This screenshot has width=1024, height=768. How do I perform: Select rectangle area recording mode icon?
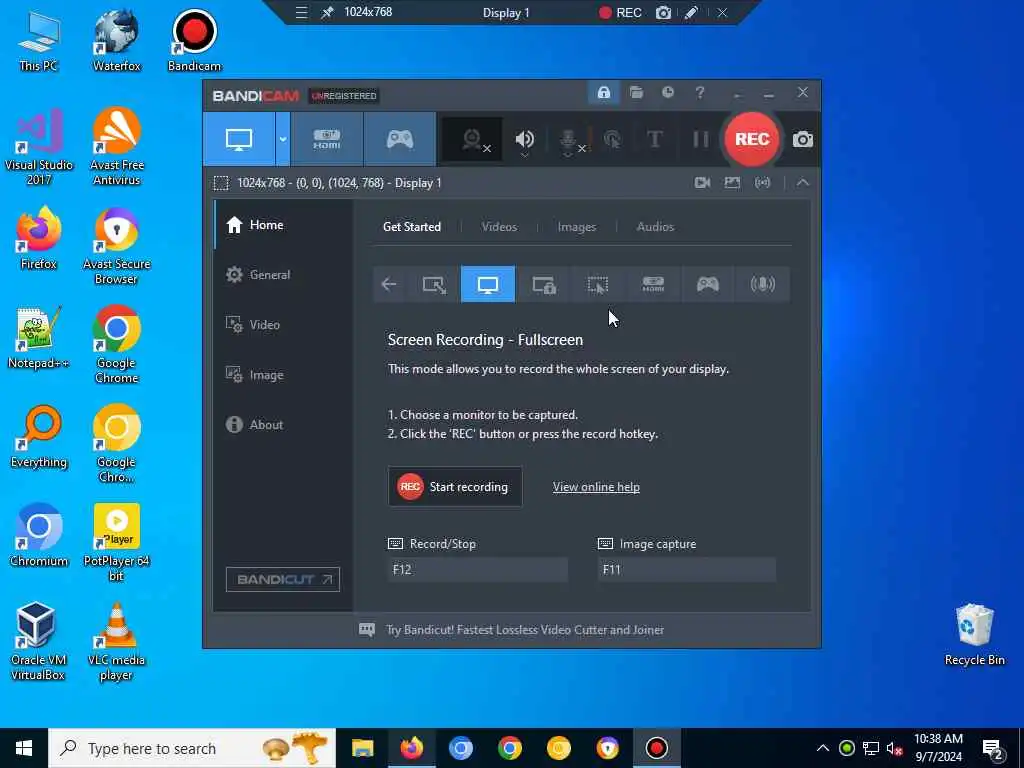point(434,284)
